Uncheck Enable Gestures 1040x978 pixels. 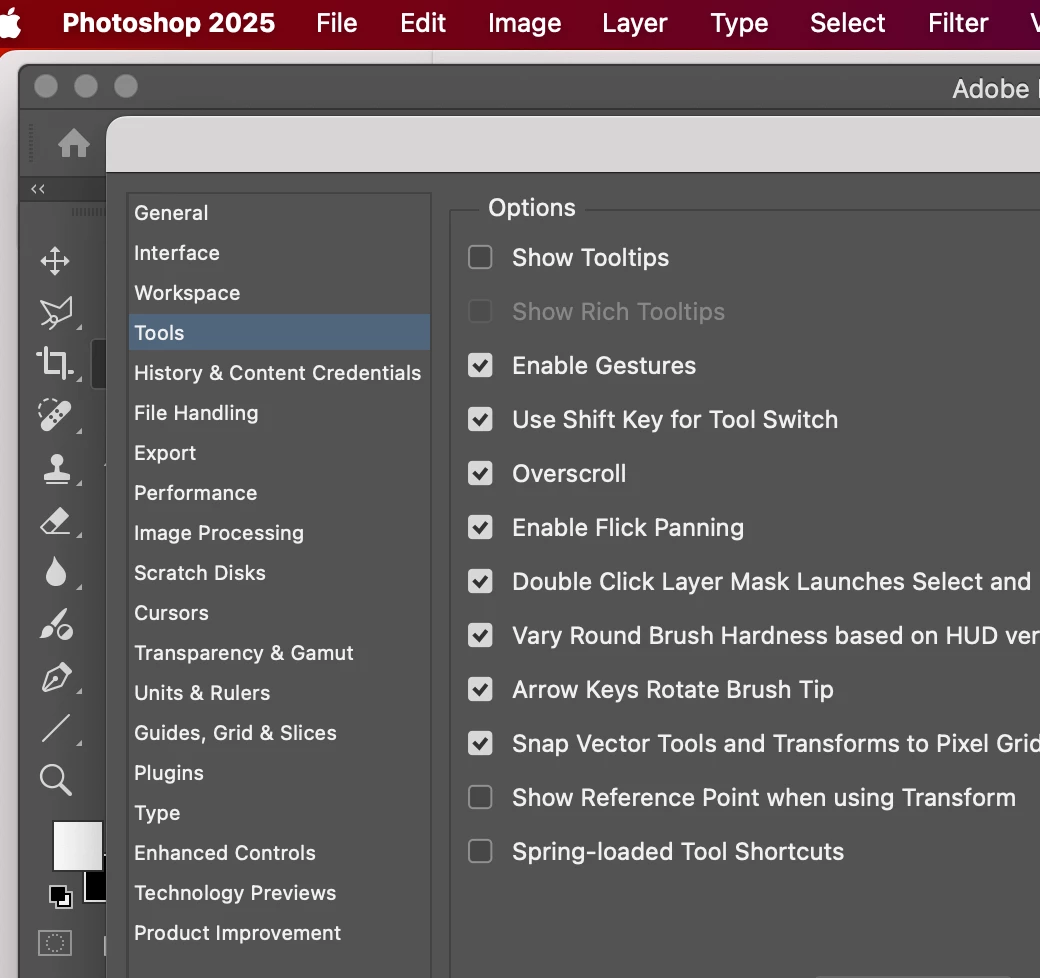[x=480, y=365]
